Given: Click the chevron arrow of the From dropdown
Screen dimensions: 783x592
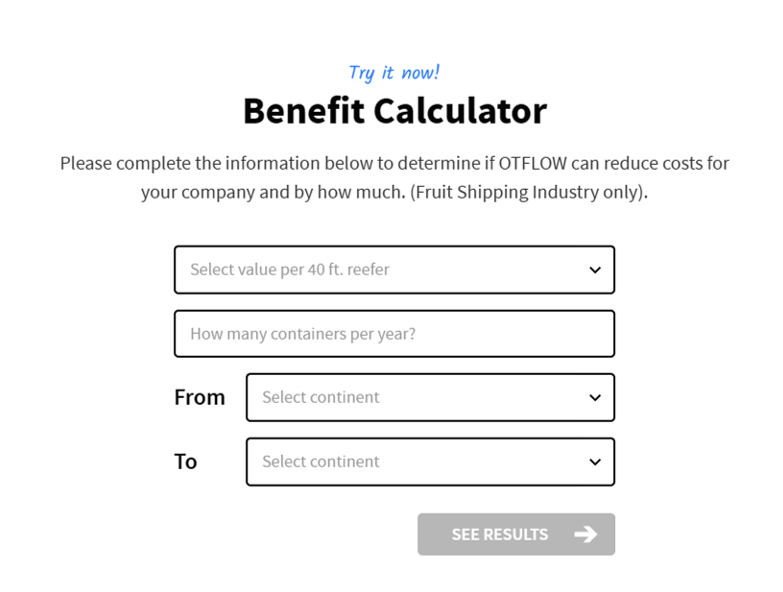Looking at the screenshot, I should [x=595, y=398].
